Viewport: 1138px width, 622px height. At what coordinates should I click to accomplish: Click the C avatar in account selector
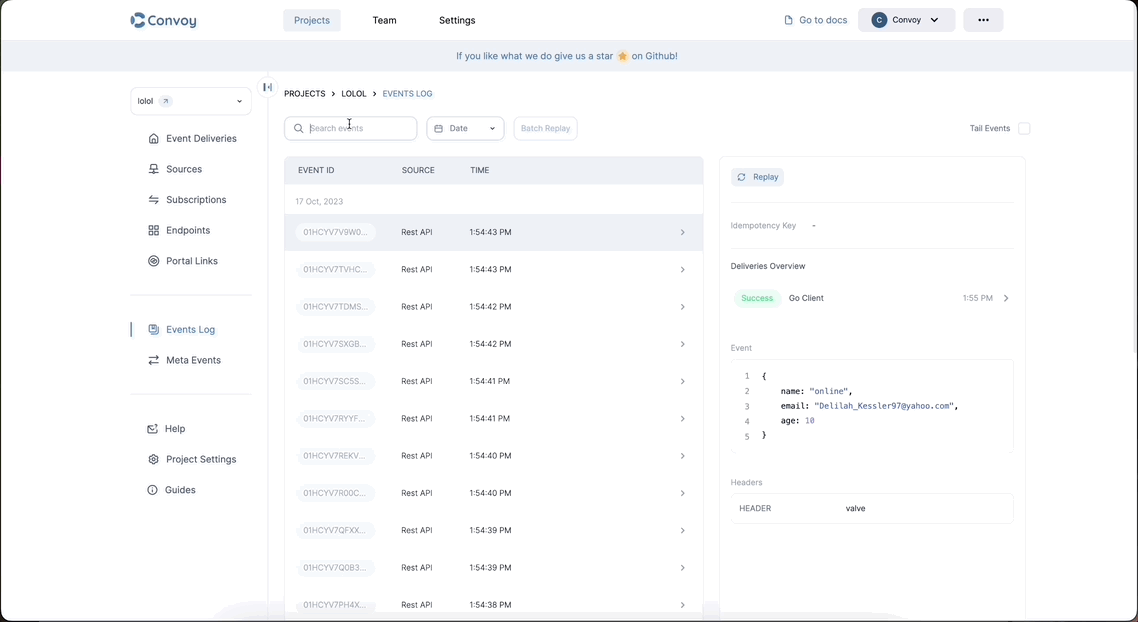click(x=879, y=20)
